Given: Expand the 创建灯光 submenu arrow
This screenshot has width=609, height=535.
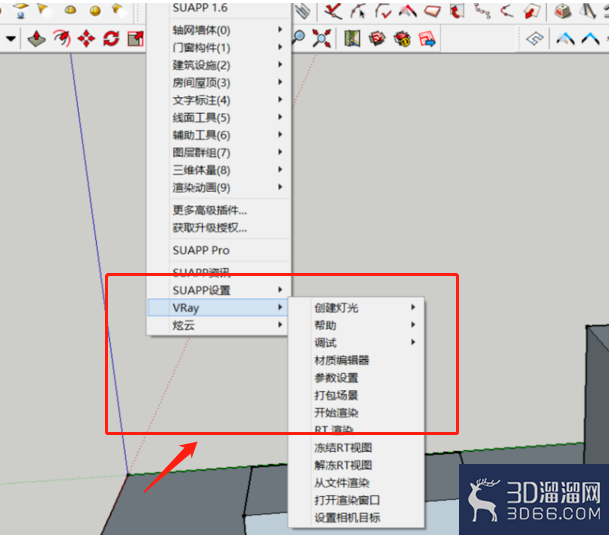Looking at the screenshot, I should 413,307.
